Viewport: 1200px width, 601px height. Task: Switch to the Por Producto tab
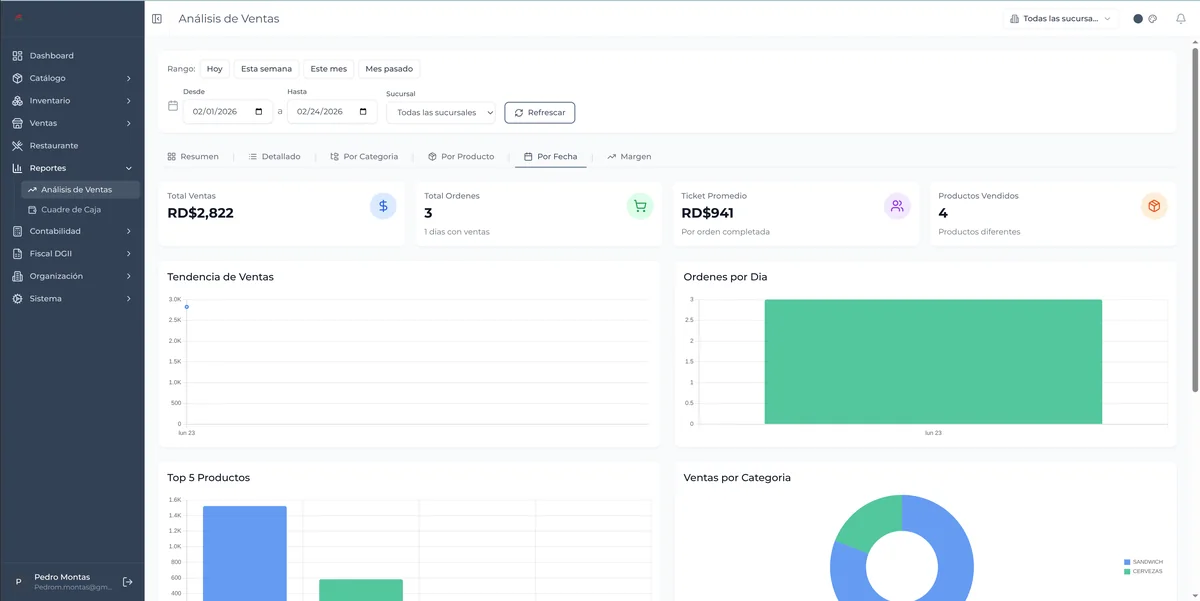(461, 157)
